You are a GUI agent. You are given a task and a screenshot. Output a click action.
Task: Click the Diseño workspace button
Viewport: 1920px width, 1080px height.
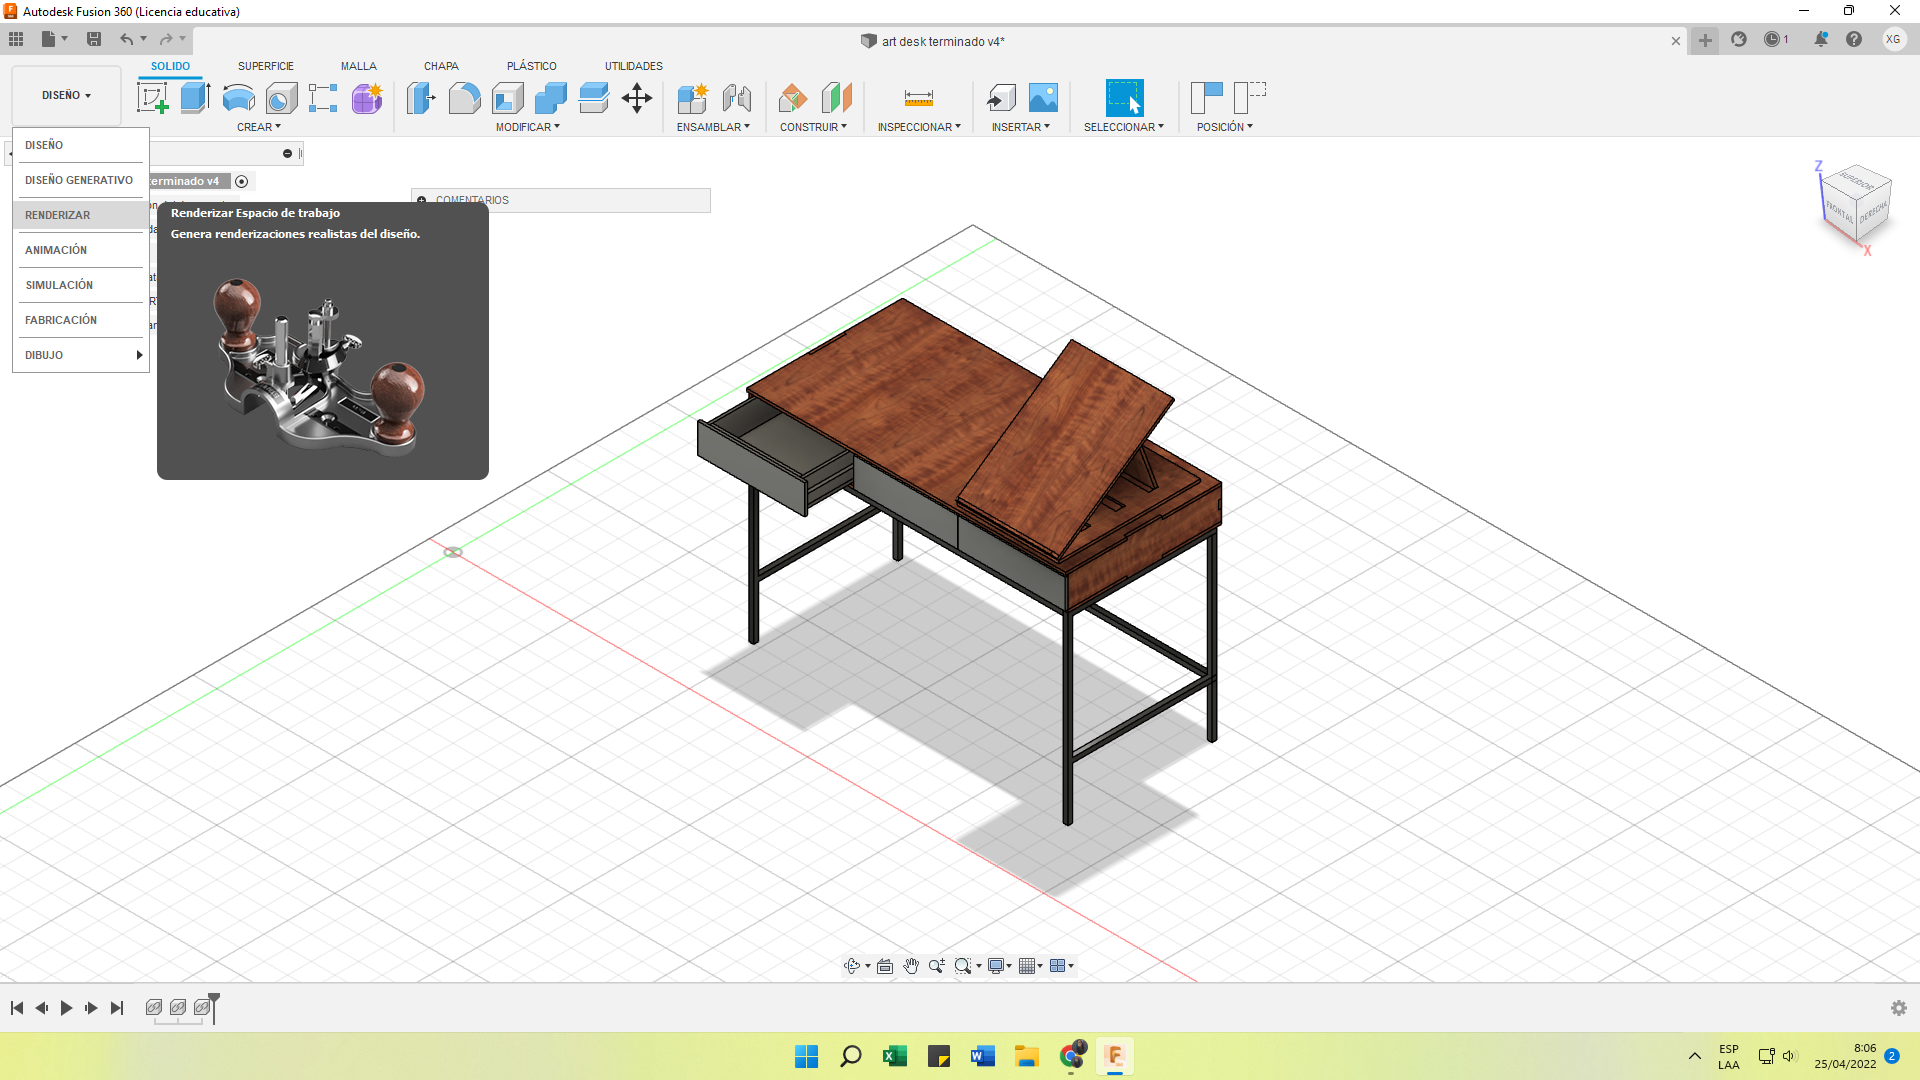click(x=66, y=95)
